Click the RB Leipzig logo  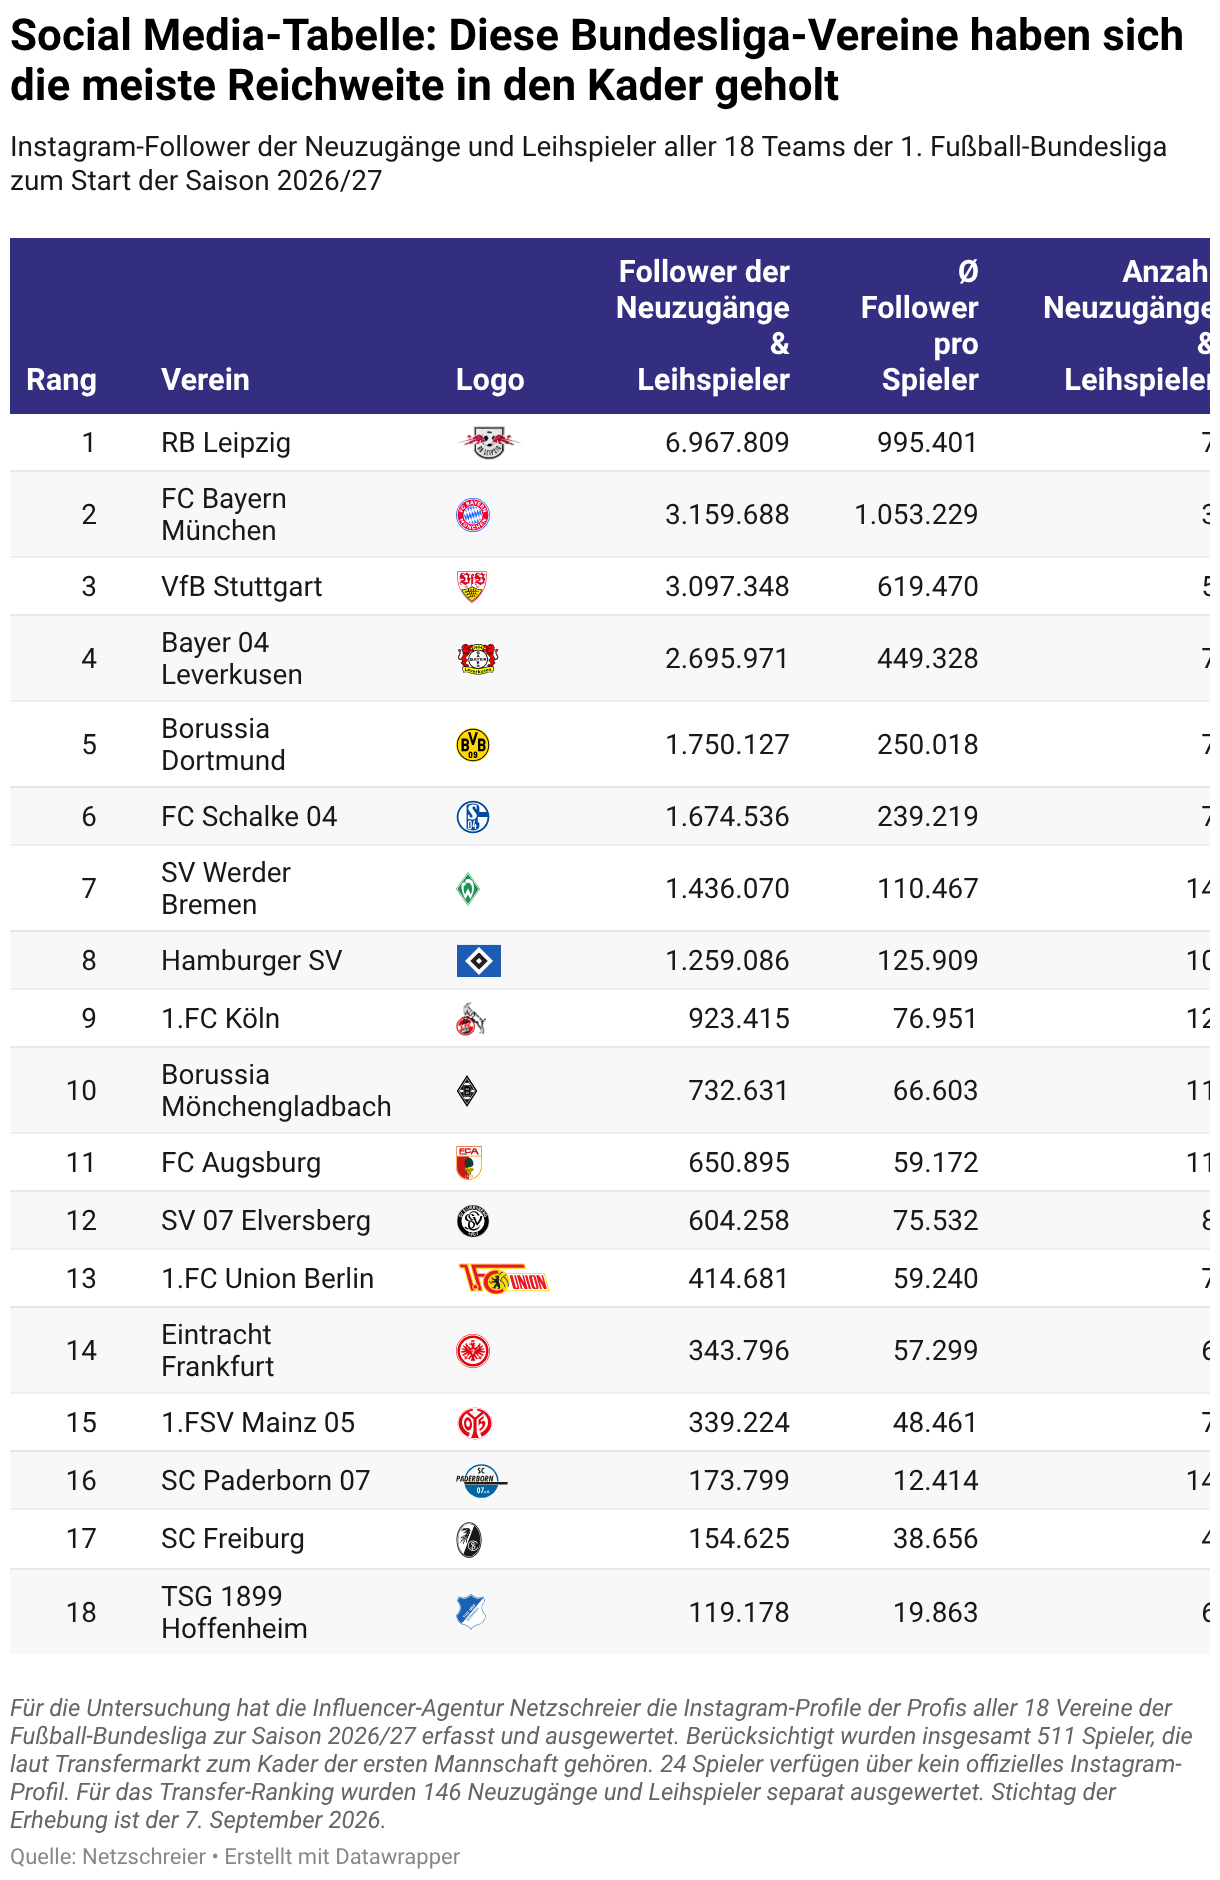point(489,442)
